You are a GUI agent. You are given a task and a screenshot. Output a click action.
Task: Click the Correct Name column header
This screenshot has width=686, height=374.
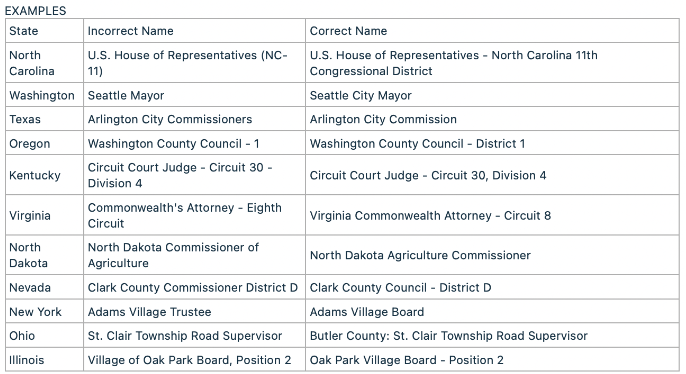click(x=492, y=31)
